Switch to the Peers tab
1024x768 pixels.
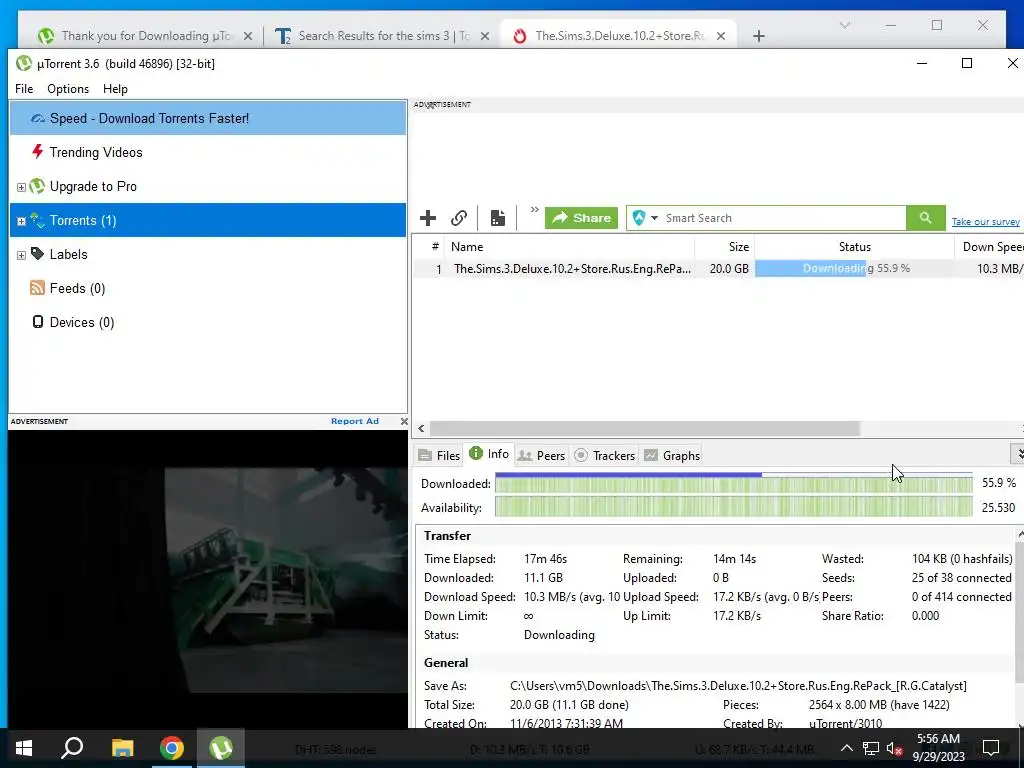click(541, 456)
